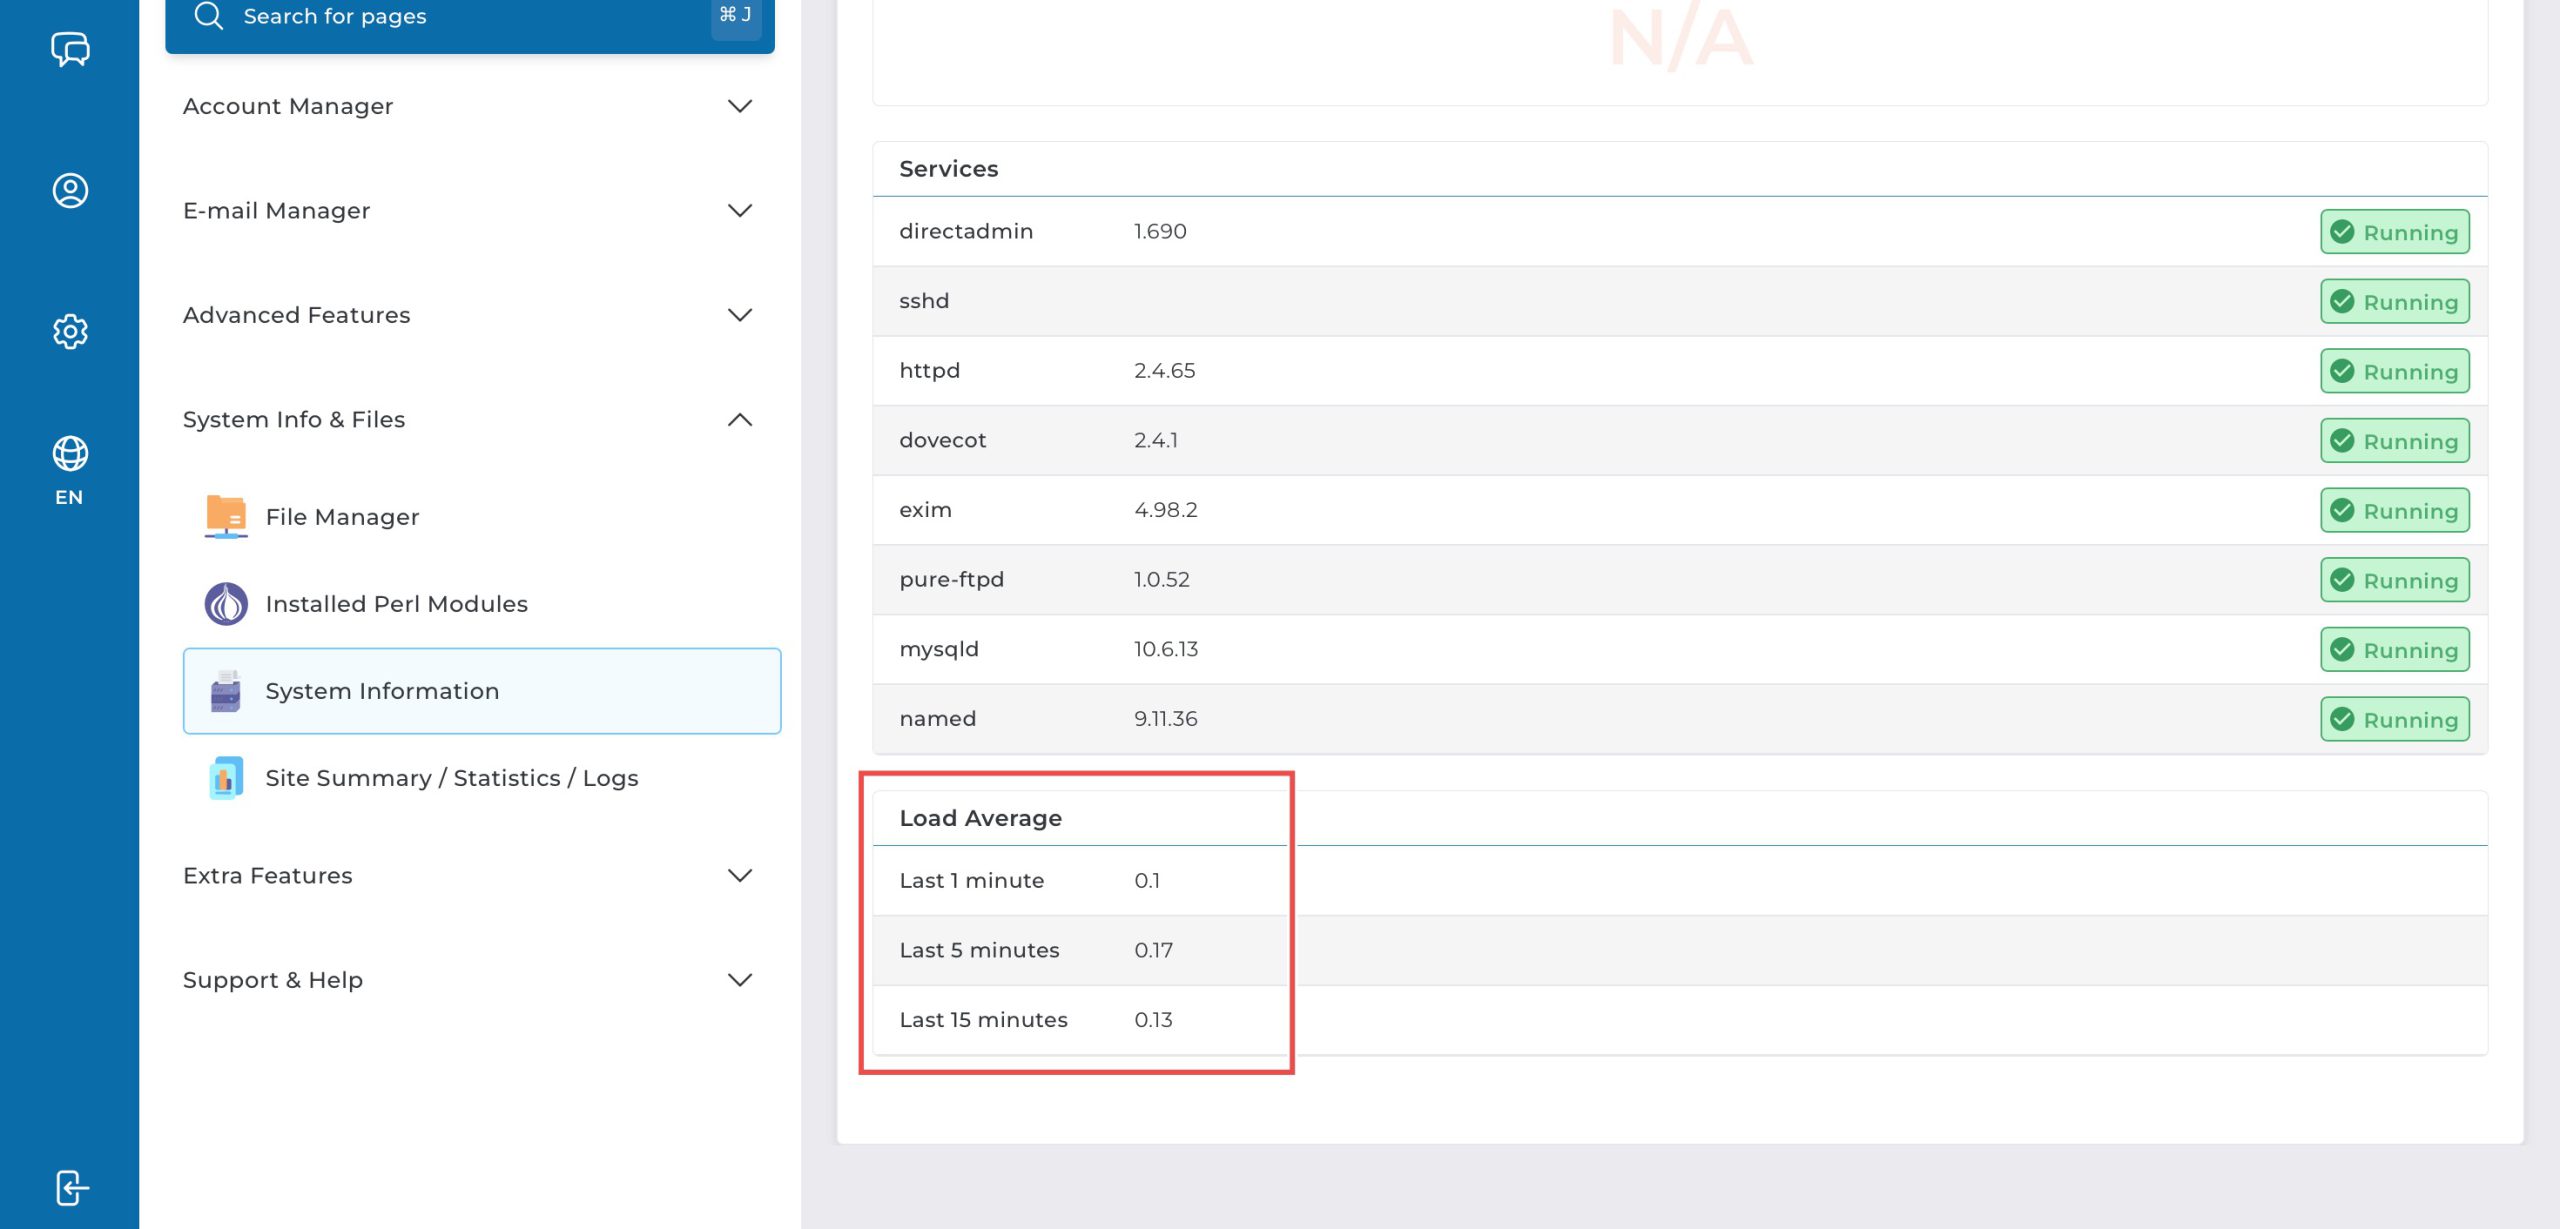Click Running status badge for directadmin

pos(2394,232)
